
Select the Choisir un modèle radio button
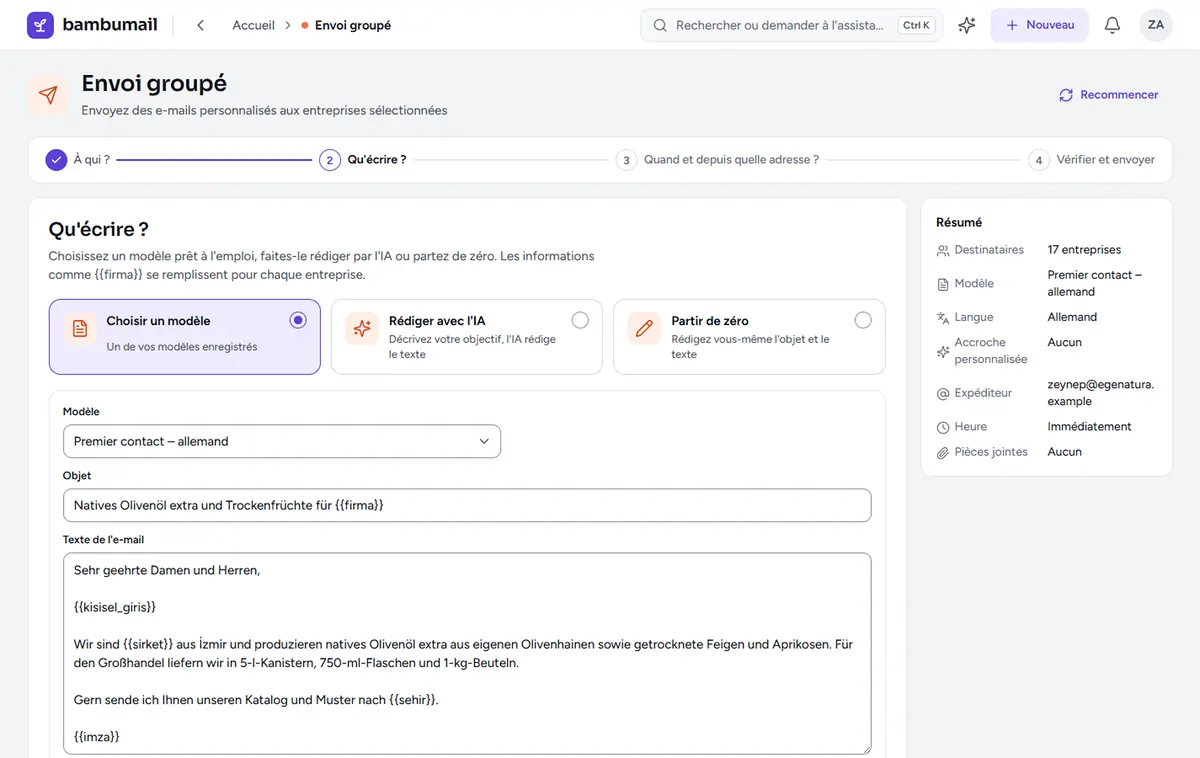pos(297,320)
